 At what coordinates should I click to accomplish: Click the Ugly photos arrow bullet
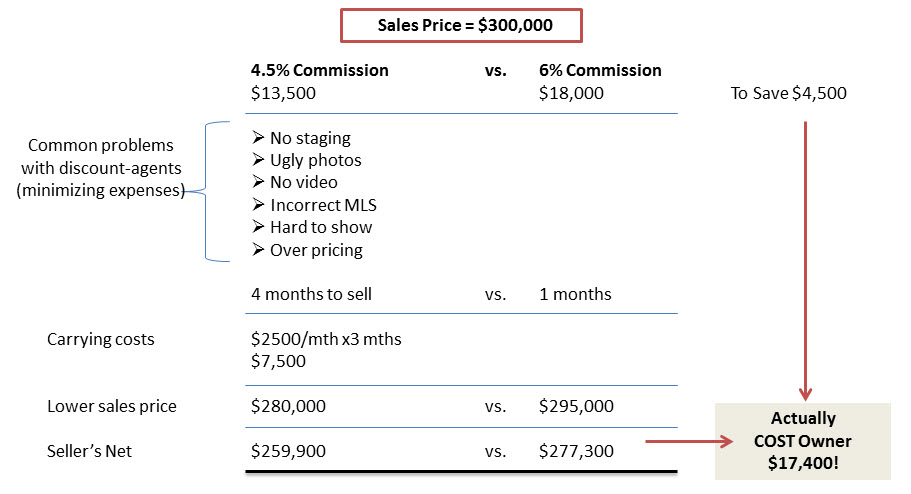click(259, 160)
